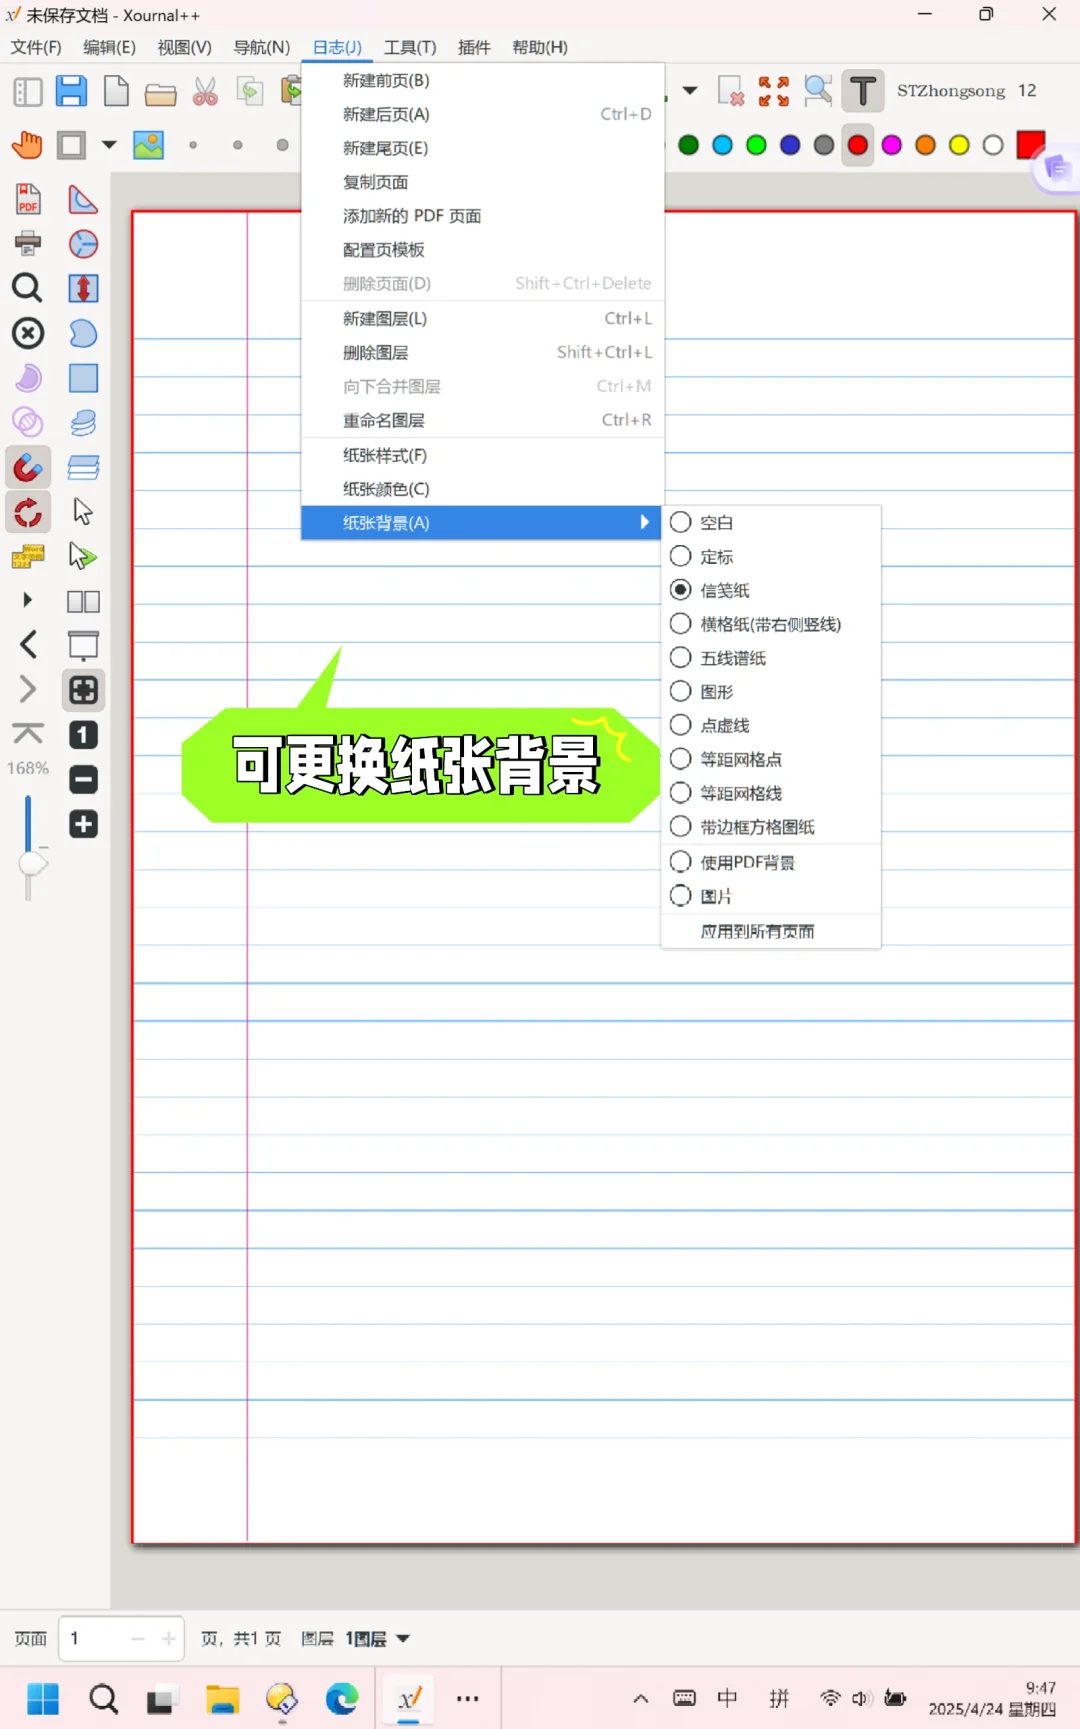
Task: Select the Insert image tool
Action: pos(148,145)
